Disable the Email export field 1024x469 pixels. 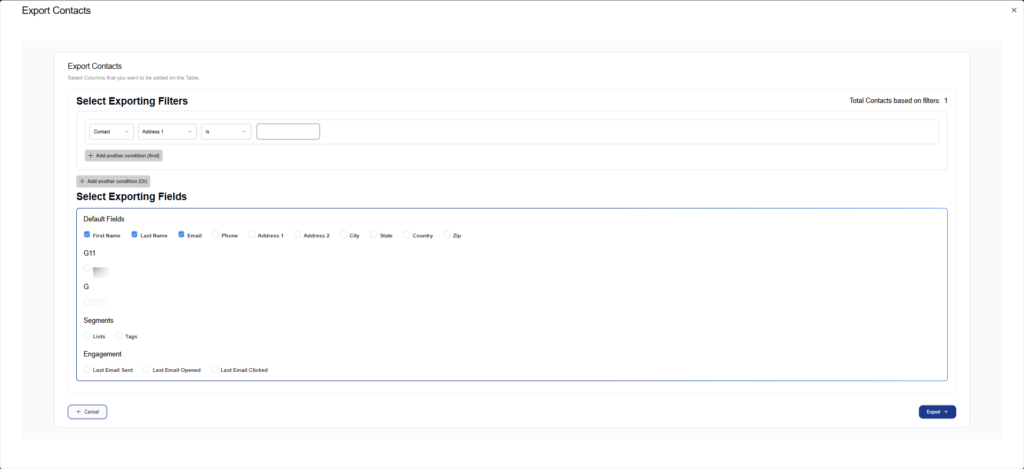click(182, 235)
